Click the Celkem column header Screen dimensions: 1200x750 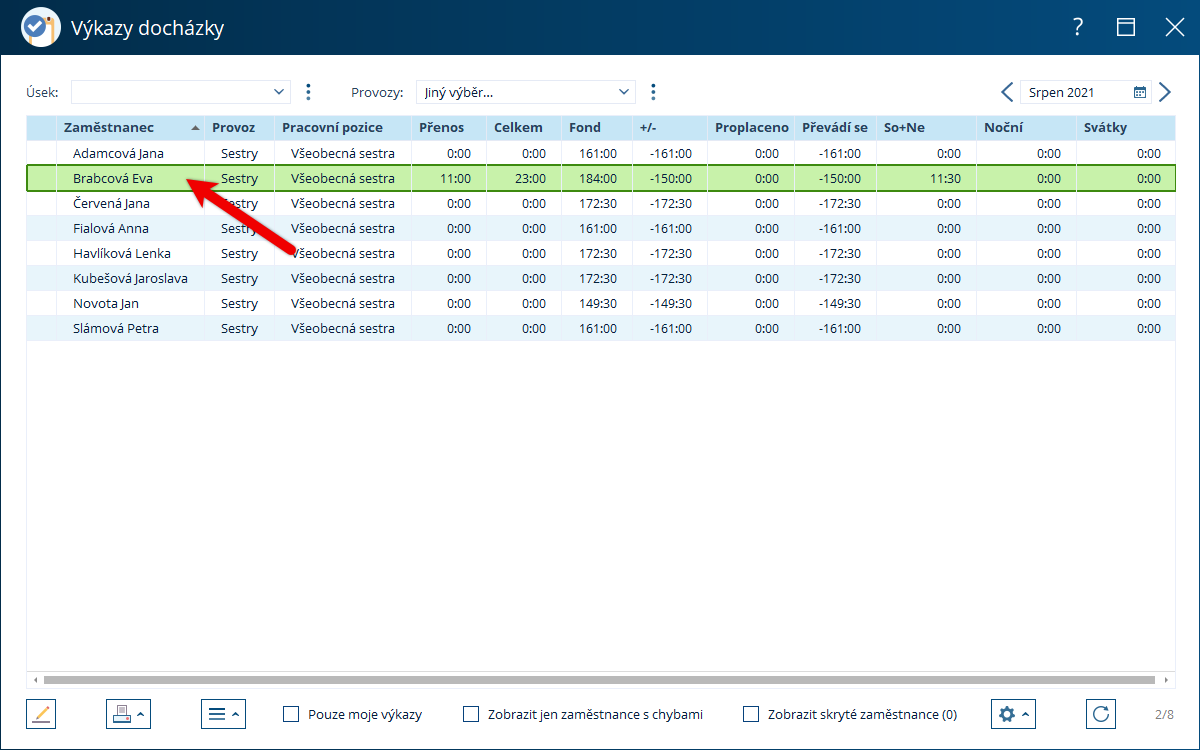tap(524, 128)
